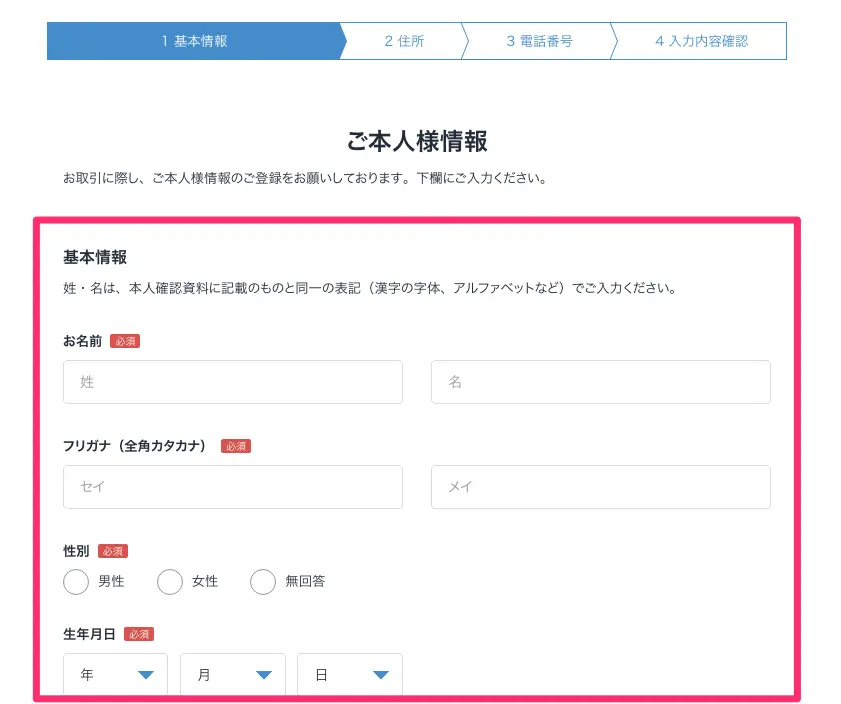Click the 女性 option label text
The image size is (841, 704).
click(x=205, y=581)
